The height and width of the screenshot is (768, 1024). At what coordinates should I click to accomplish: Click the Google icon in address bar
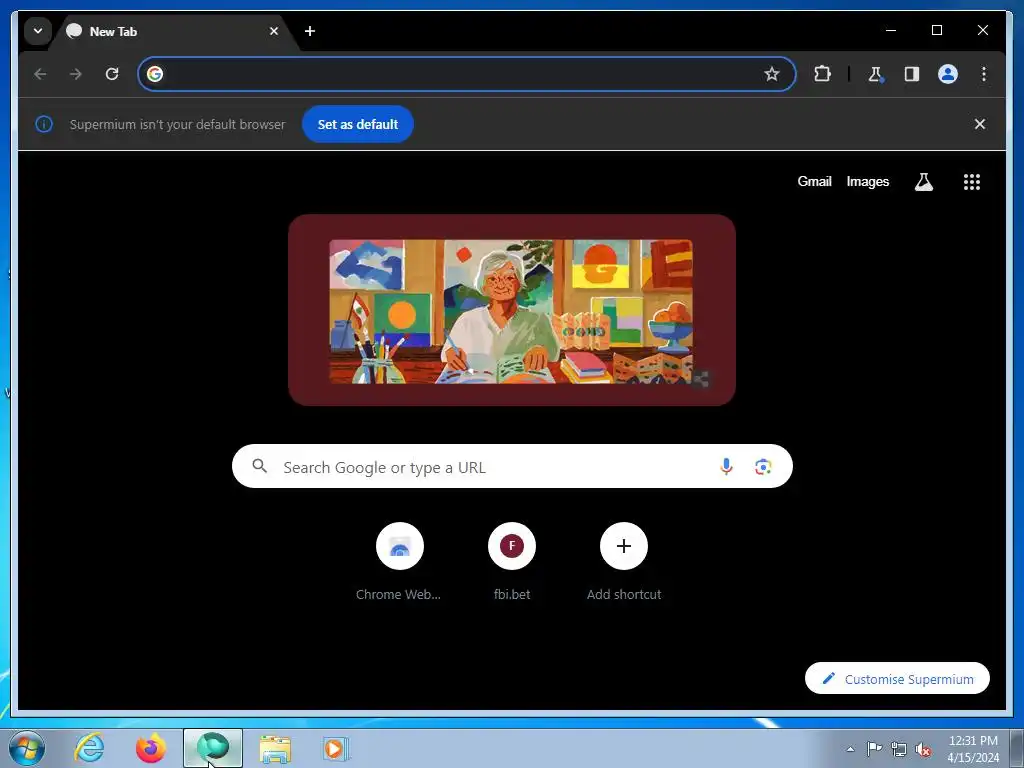(x=155, y=74)
